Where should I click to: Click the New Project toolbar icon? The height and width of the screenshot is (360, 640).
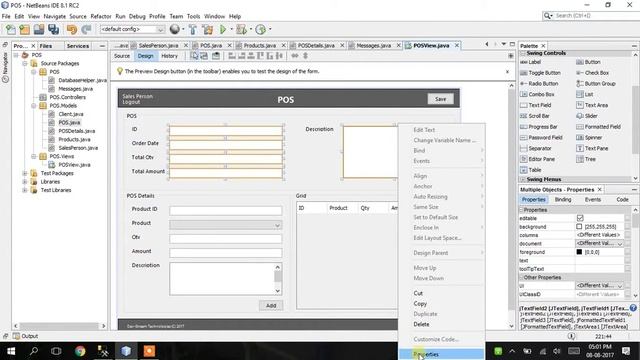point(24,29)
